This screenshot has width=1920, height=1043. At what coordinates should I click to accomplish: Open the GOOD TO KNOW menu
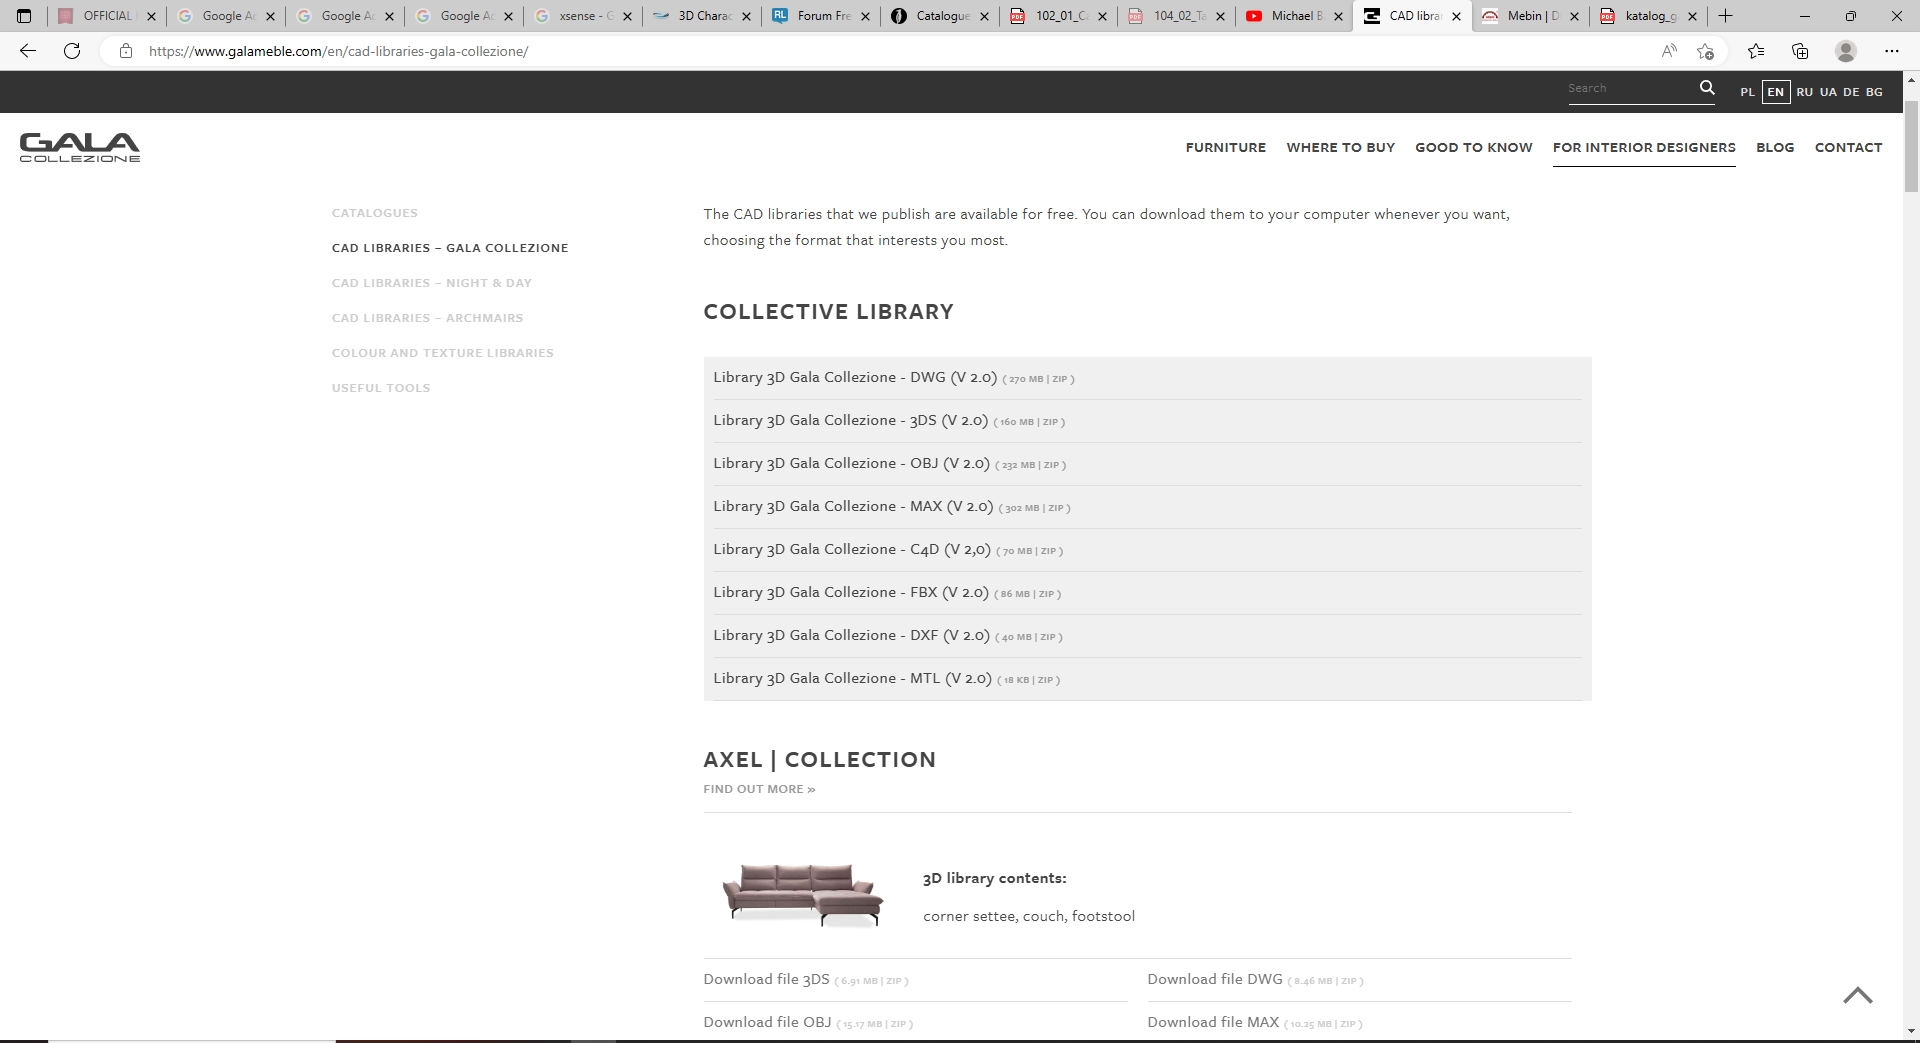pyautogui.click(x=1474, y=147)
